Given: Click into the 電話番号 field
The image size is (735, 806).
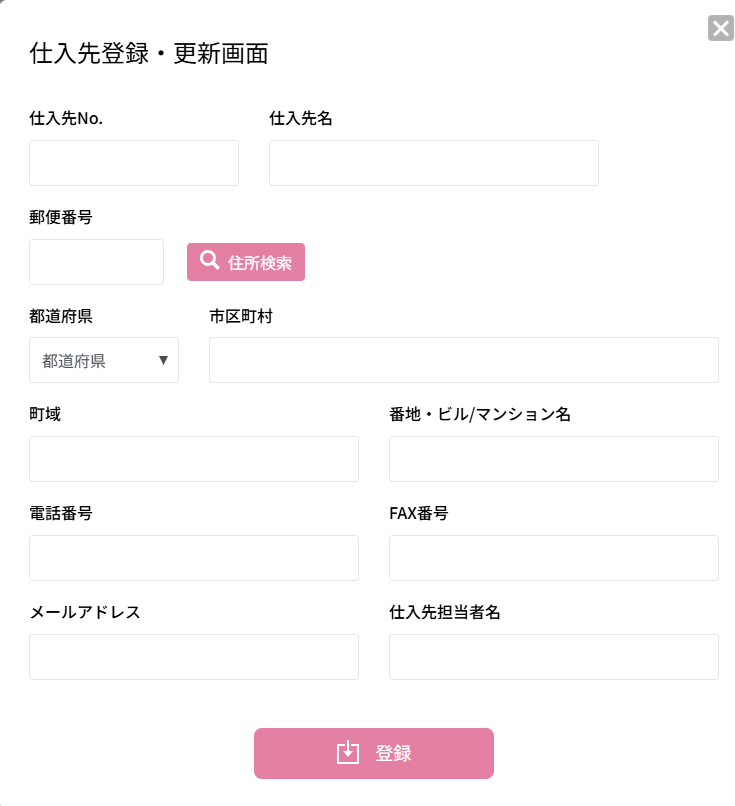Looking at the screenshot, I should [193, 558].
